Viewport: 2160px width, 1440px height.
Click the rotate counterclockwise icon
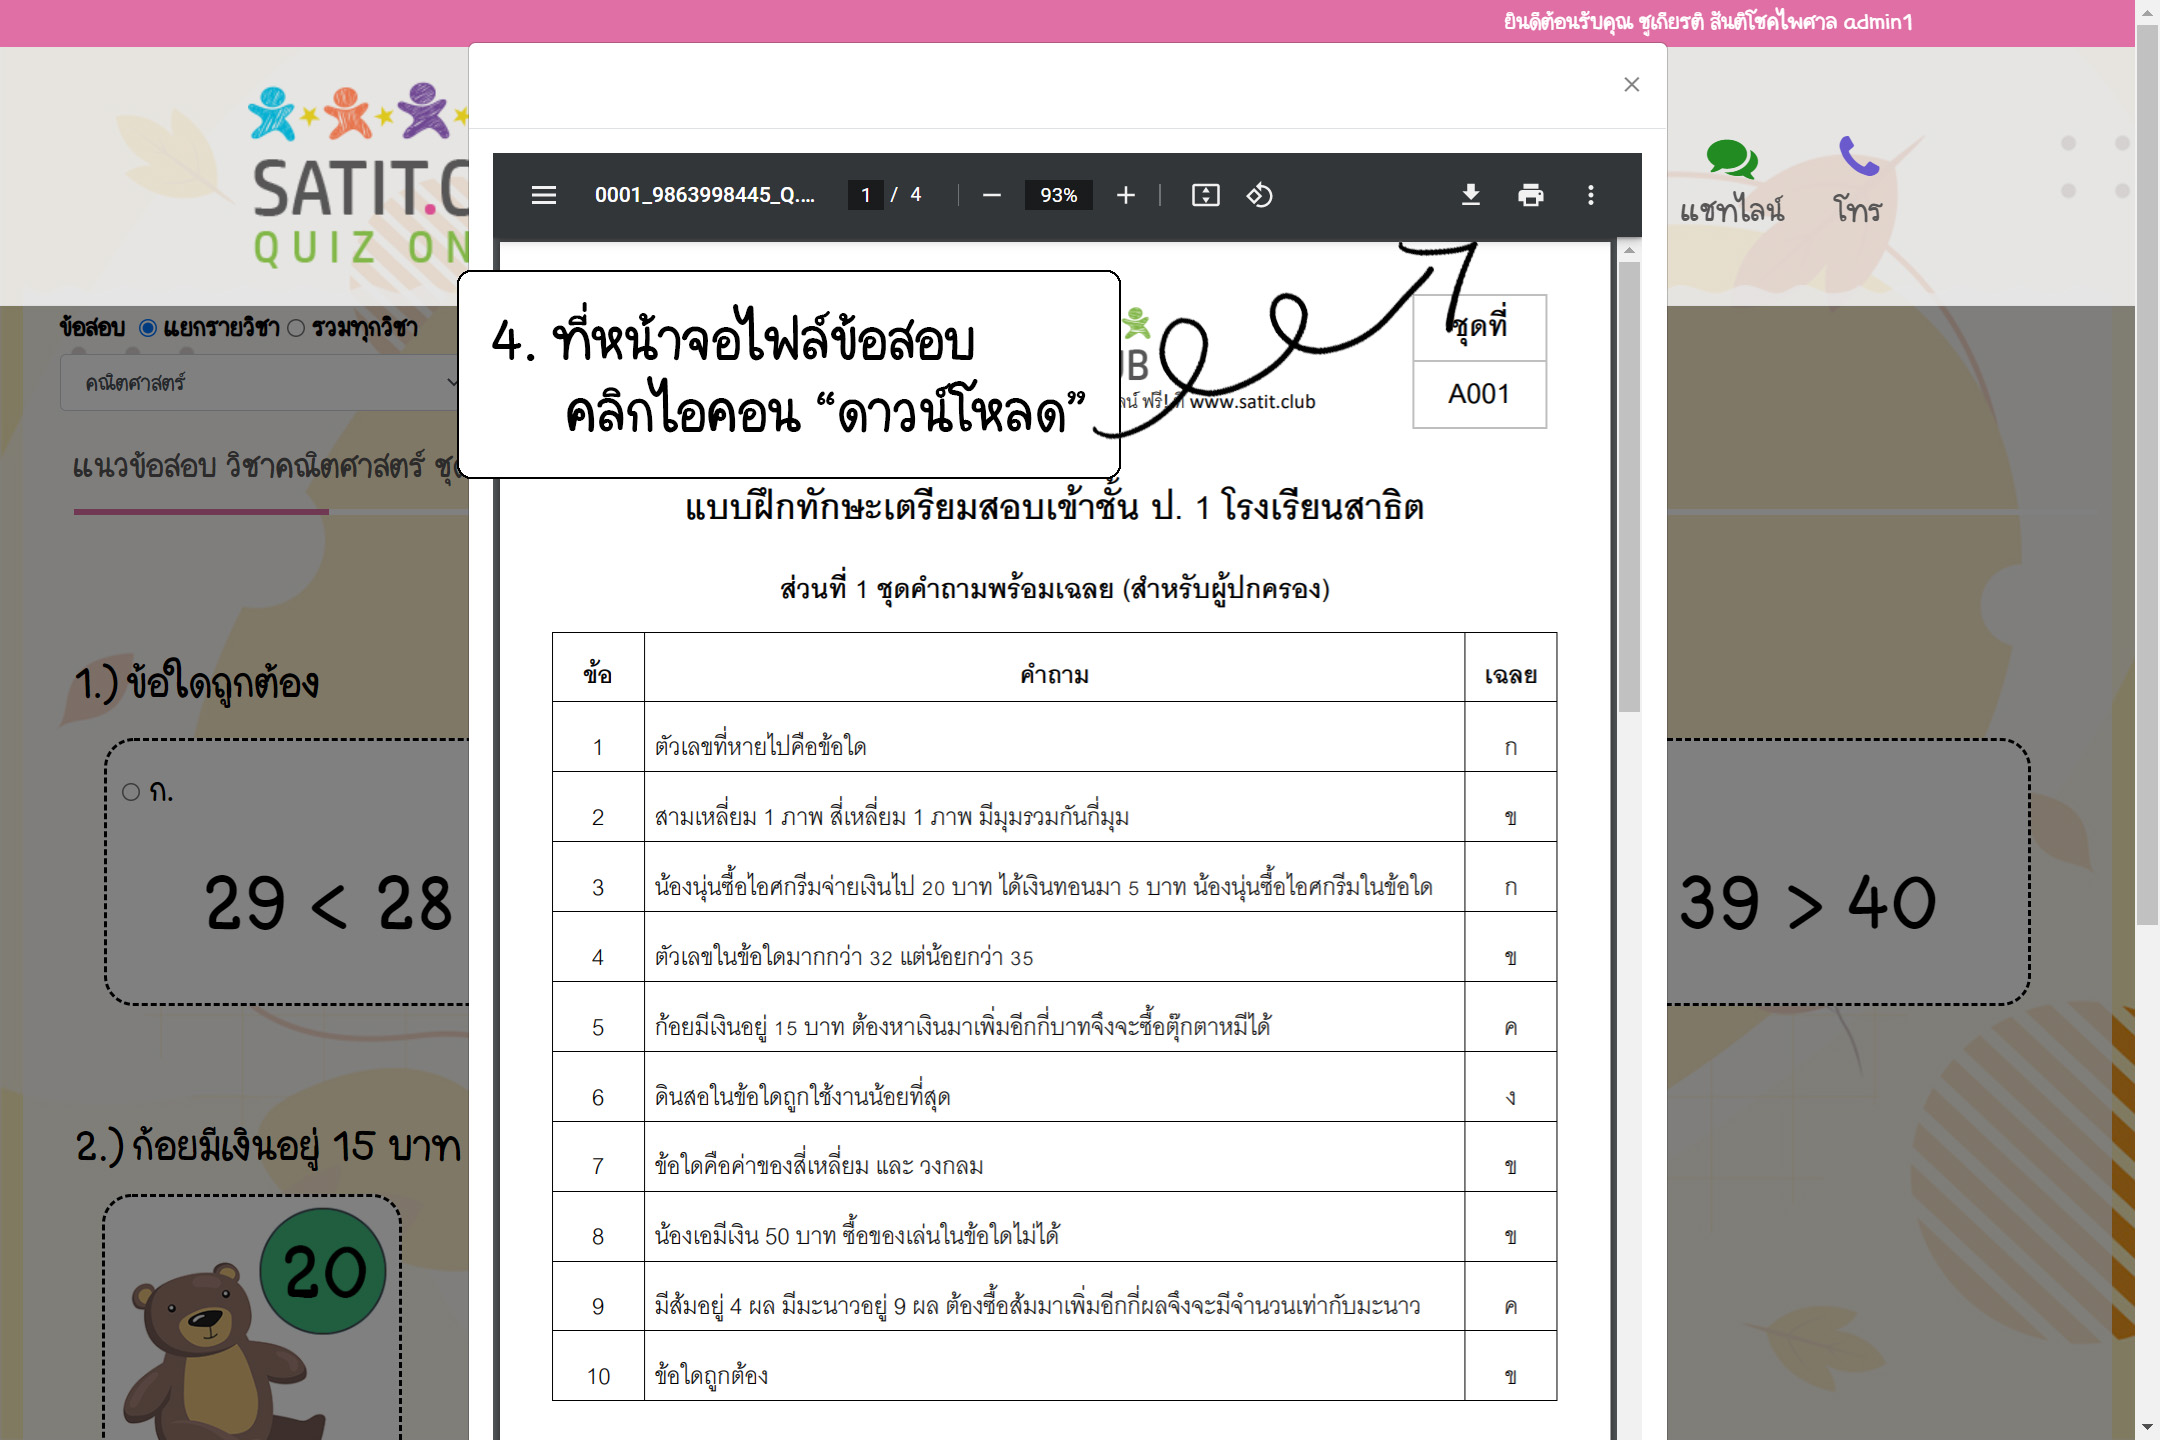click(1260, 195)
